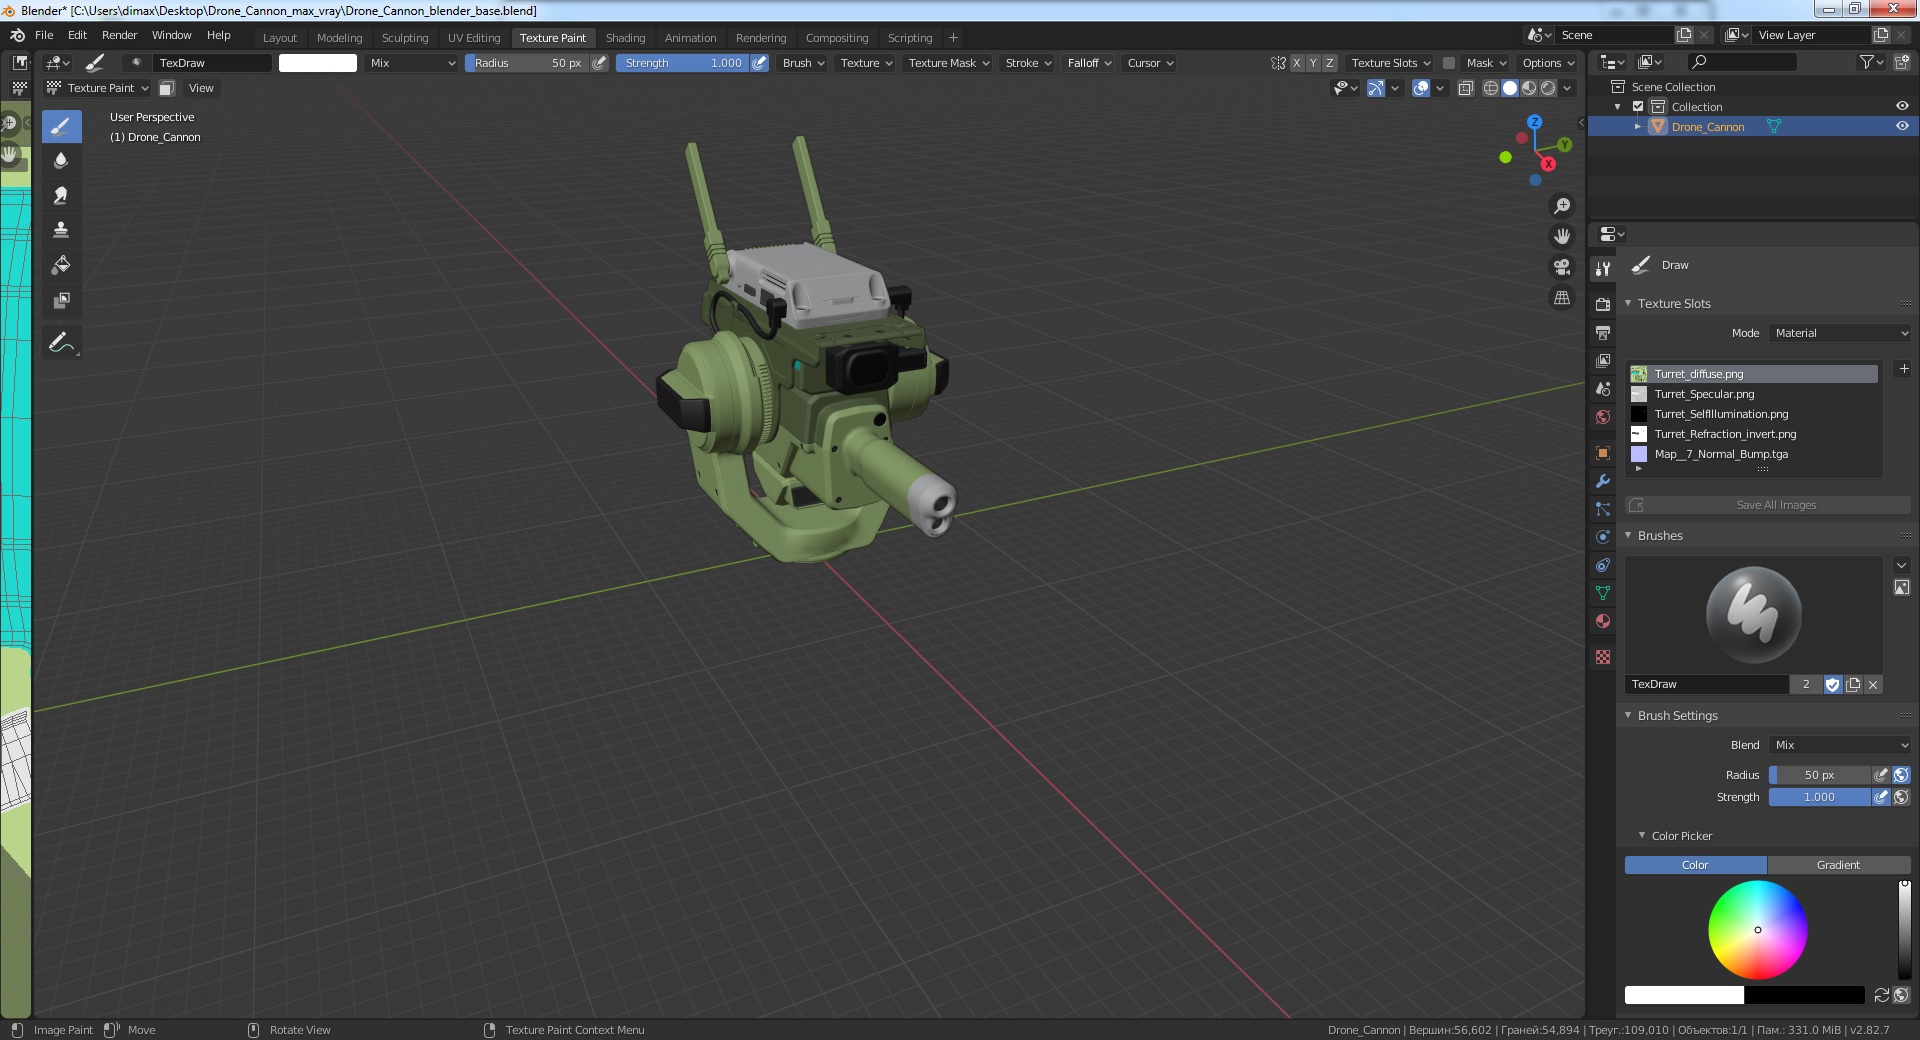
Task: Toggle strength pen pressure in header
Action: pos(759,63)
